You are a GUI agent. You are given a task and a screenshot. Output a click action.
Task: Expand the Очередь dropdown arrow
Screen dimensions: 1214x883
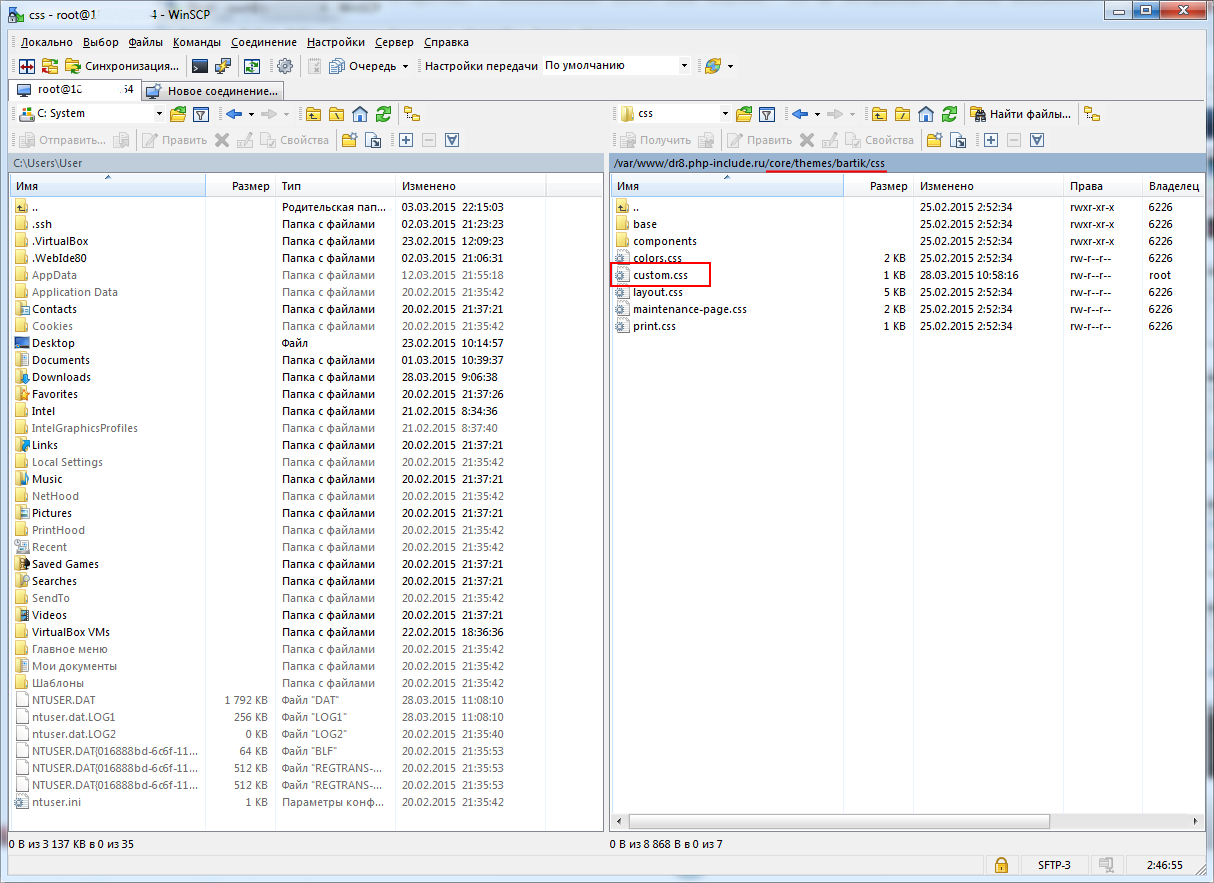point(405,66)
